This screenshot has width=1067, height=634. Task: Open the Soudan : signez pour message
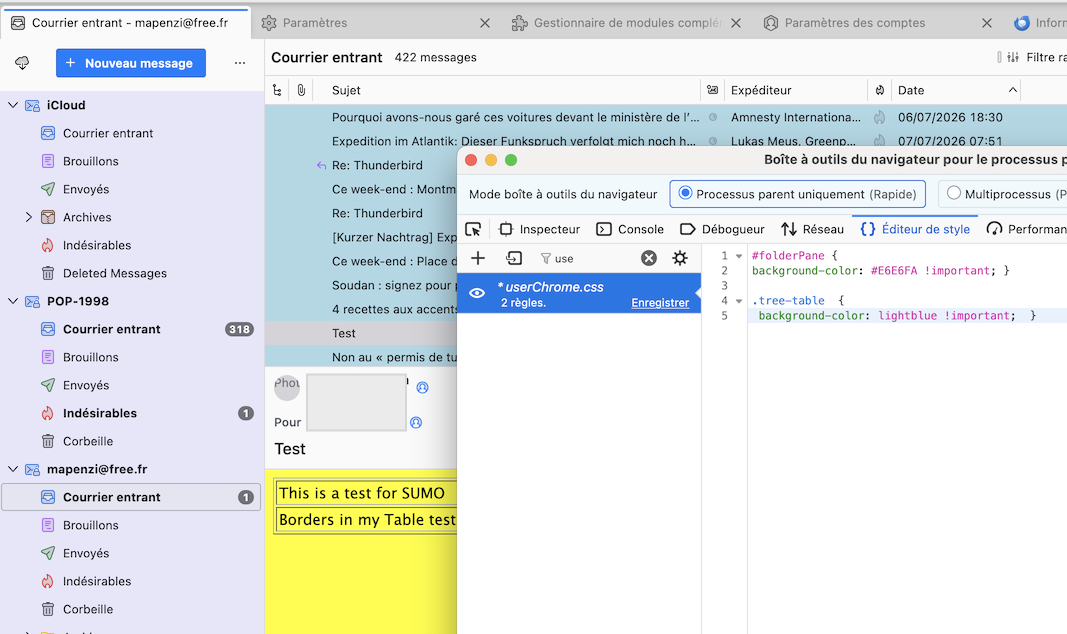pyautogui.click(x=361, y=285)
